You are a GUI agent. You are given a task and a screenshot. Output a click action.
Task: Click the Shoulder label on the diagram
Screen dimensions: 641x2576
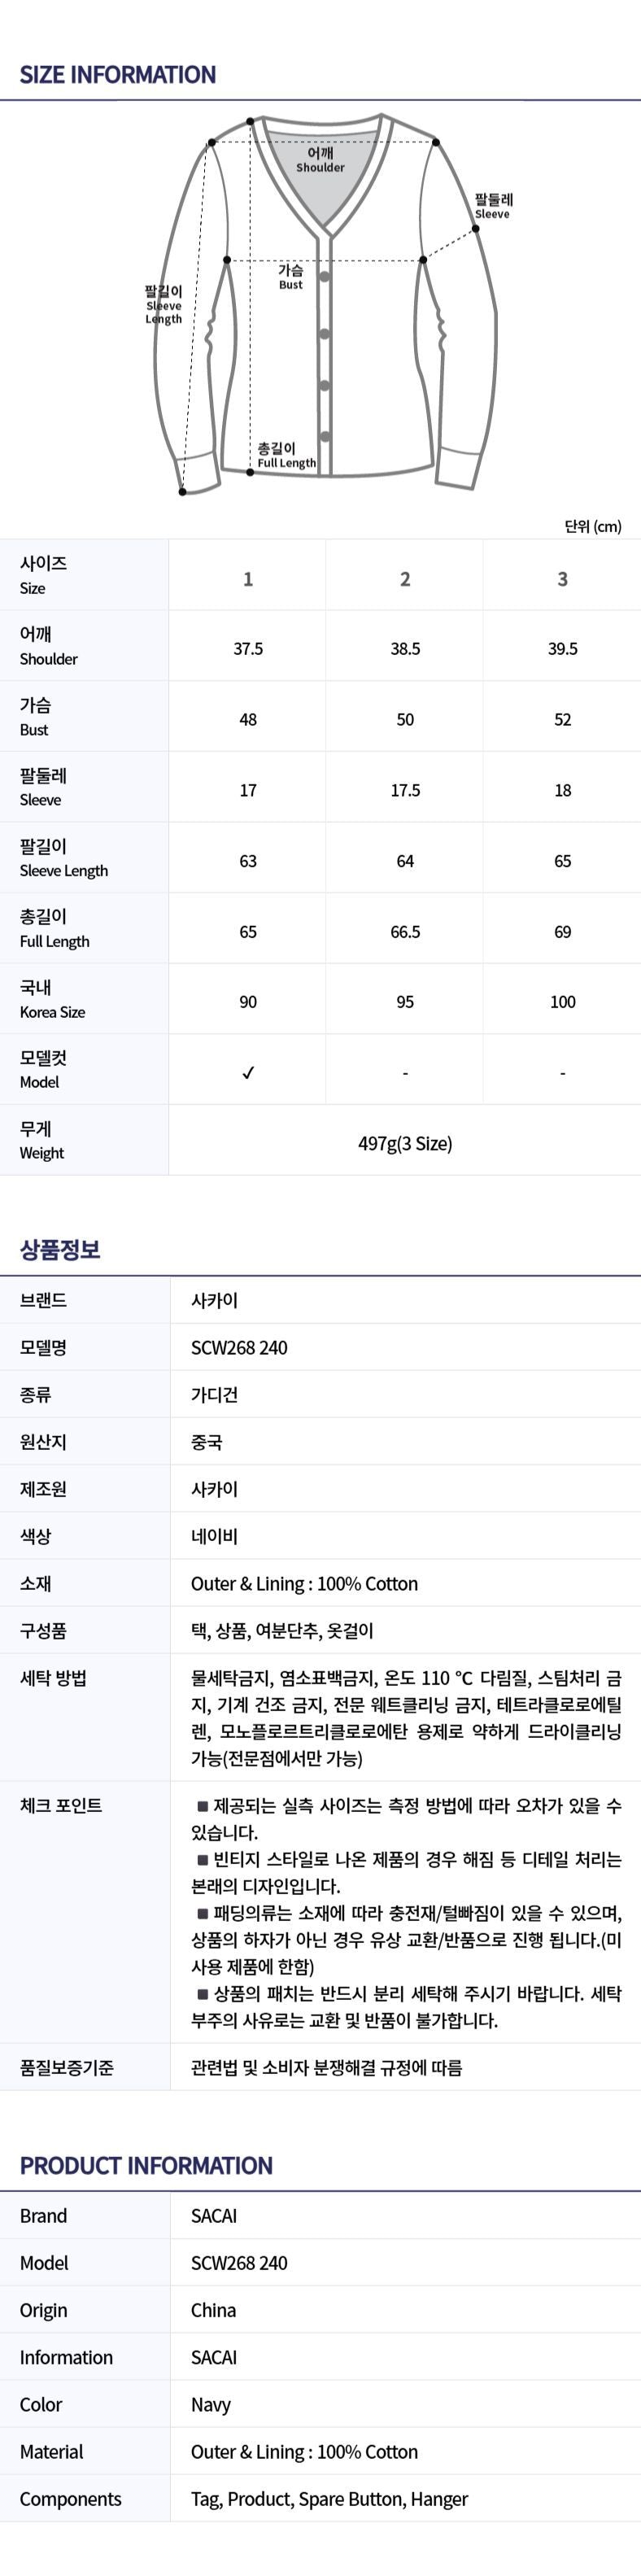pyautogui.click(x=320, y=160)
